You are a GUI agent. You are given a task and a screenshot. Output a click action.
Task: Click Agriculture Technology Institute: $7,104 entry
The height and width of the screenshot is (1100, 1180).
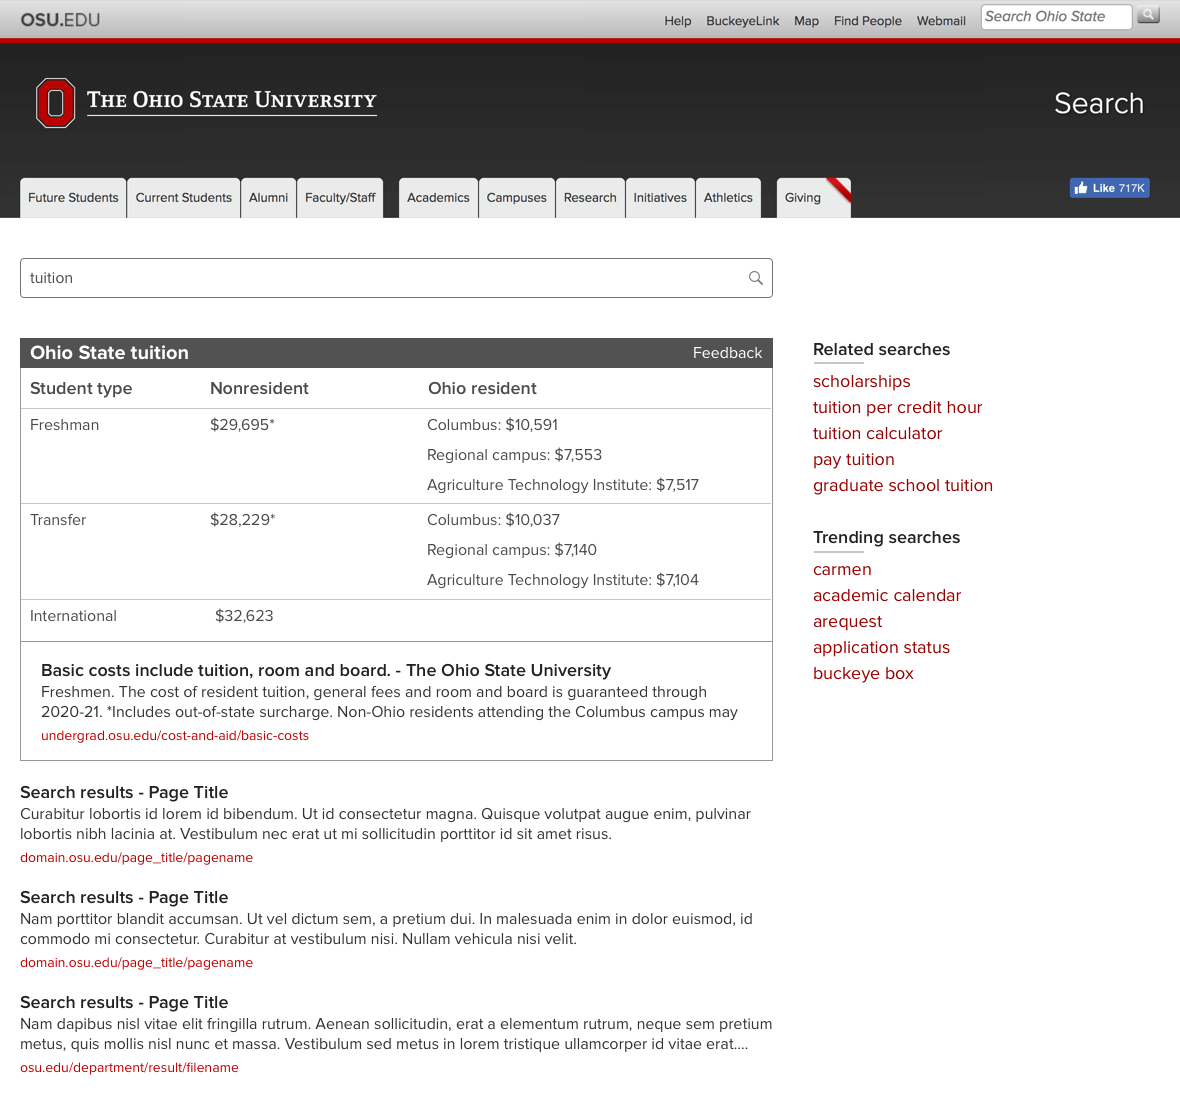coord(562,580)
